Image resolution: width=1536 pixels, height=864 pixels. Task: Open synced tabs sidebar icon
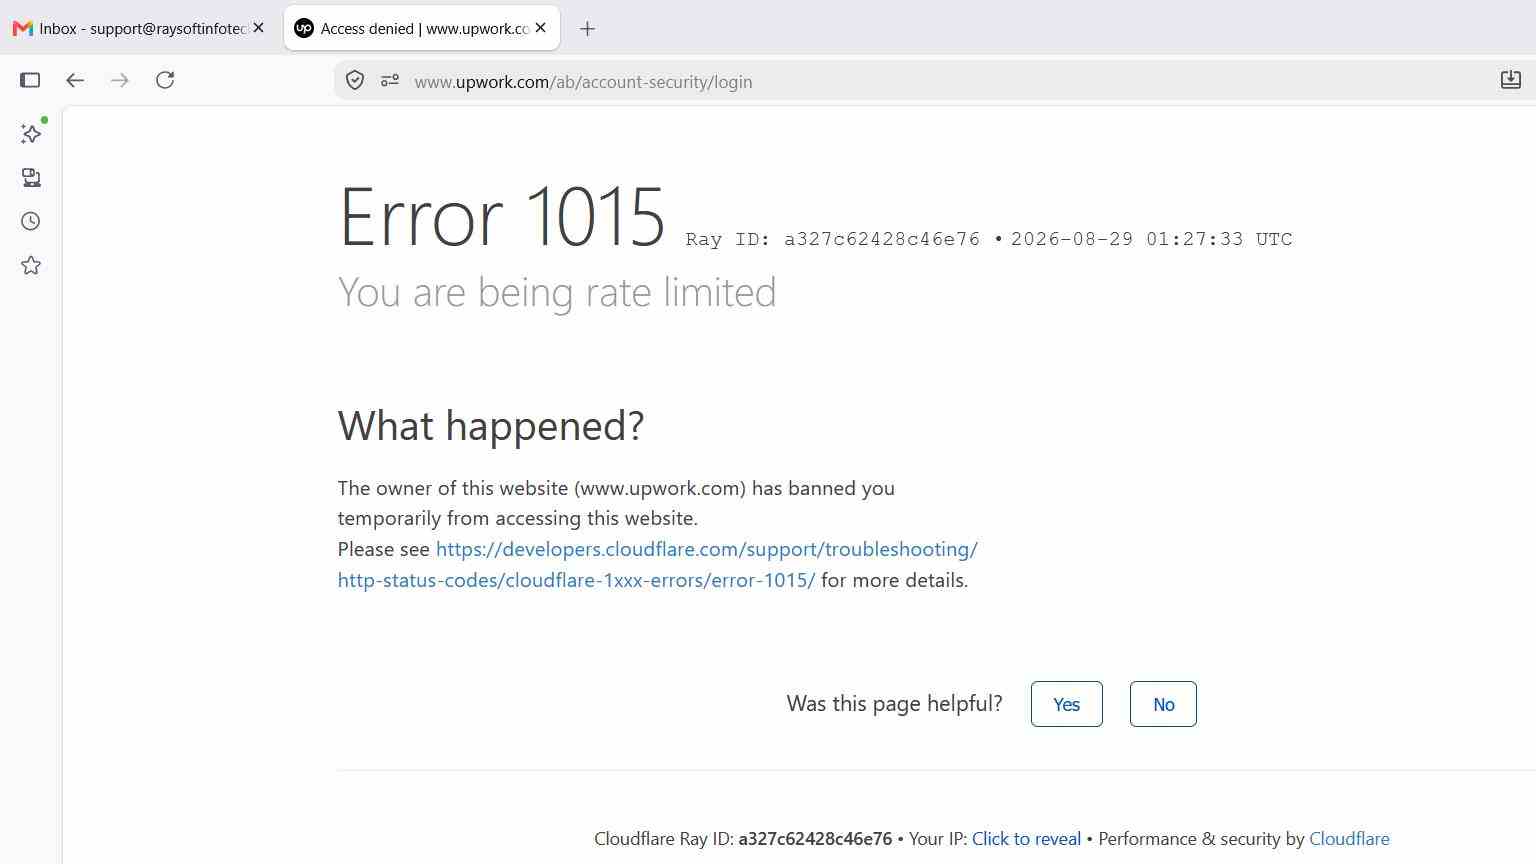tap(31, 177)
